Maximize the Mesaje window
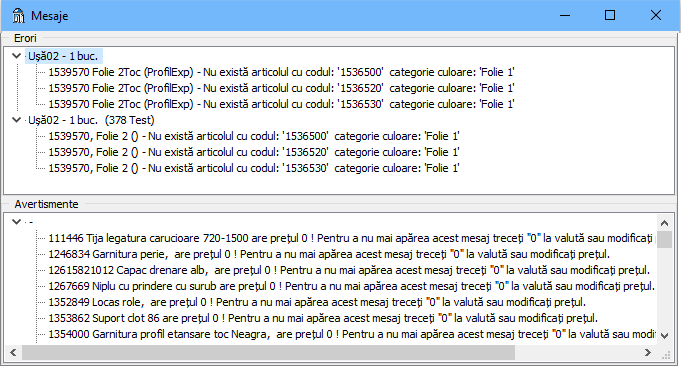This screenshot has width=681, height=366. [x=610, y=16]
